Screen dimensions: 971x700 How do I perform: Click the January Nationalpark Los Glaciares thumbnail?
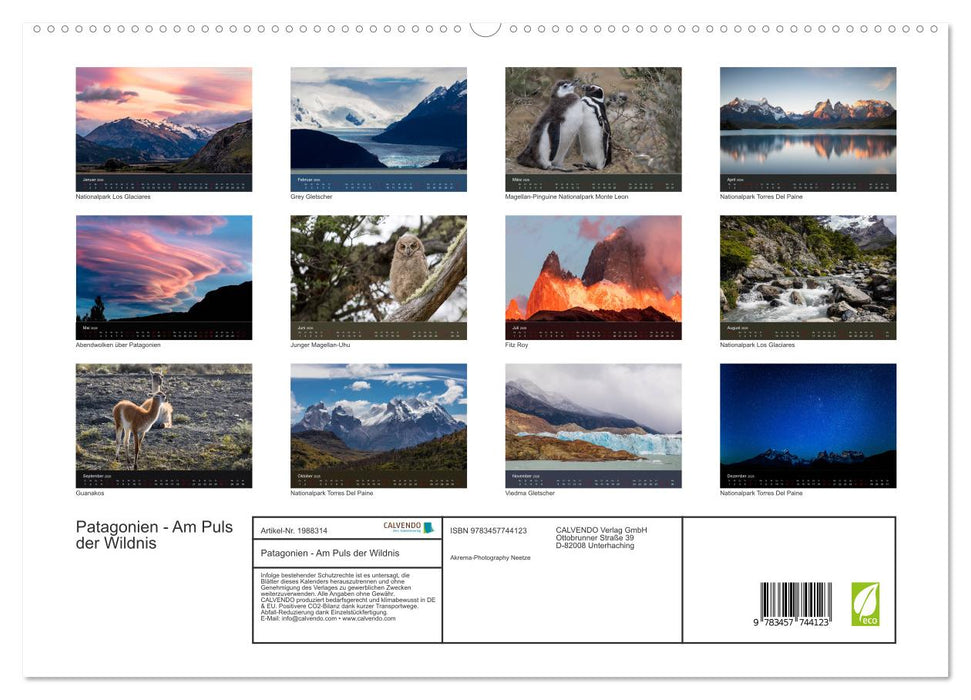click(x=164, y=128)
